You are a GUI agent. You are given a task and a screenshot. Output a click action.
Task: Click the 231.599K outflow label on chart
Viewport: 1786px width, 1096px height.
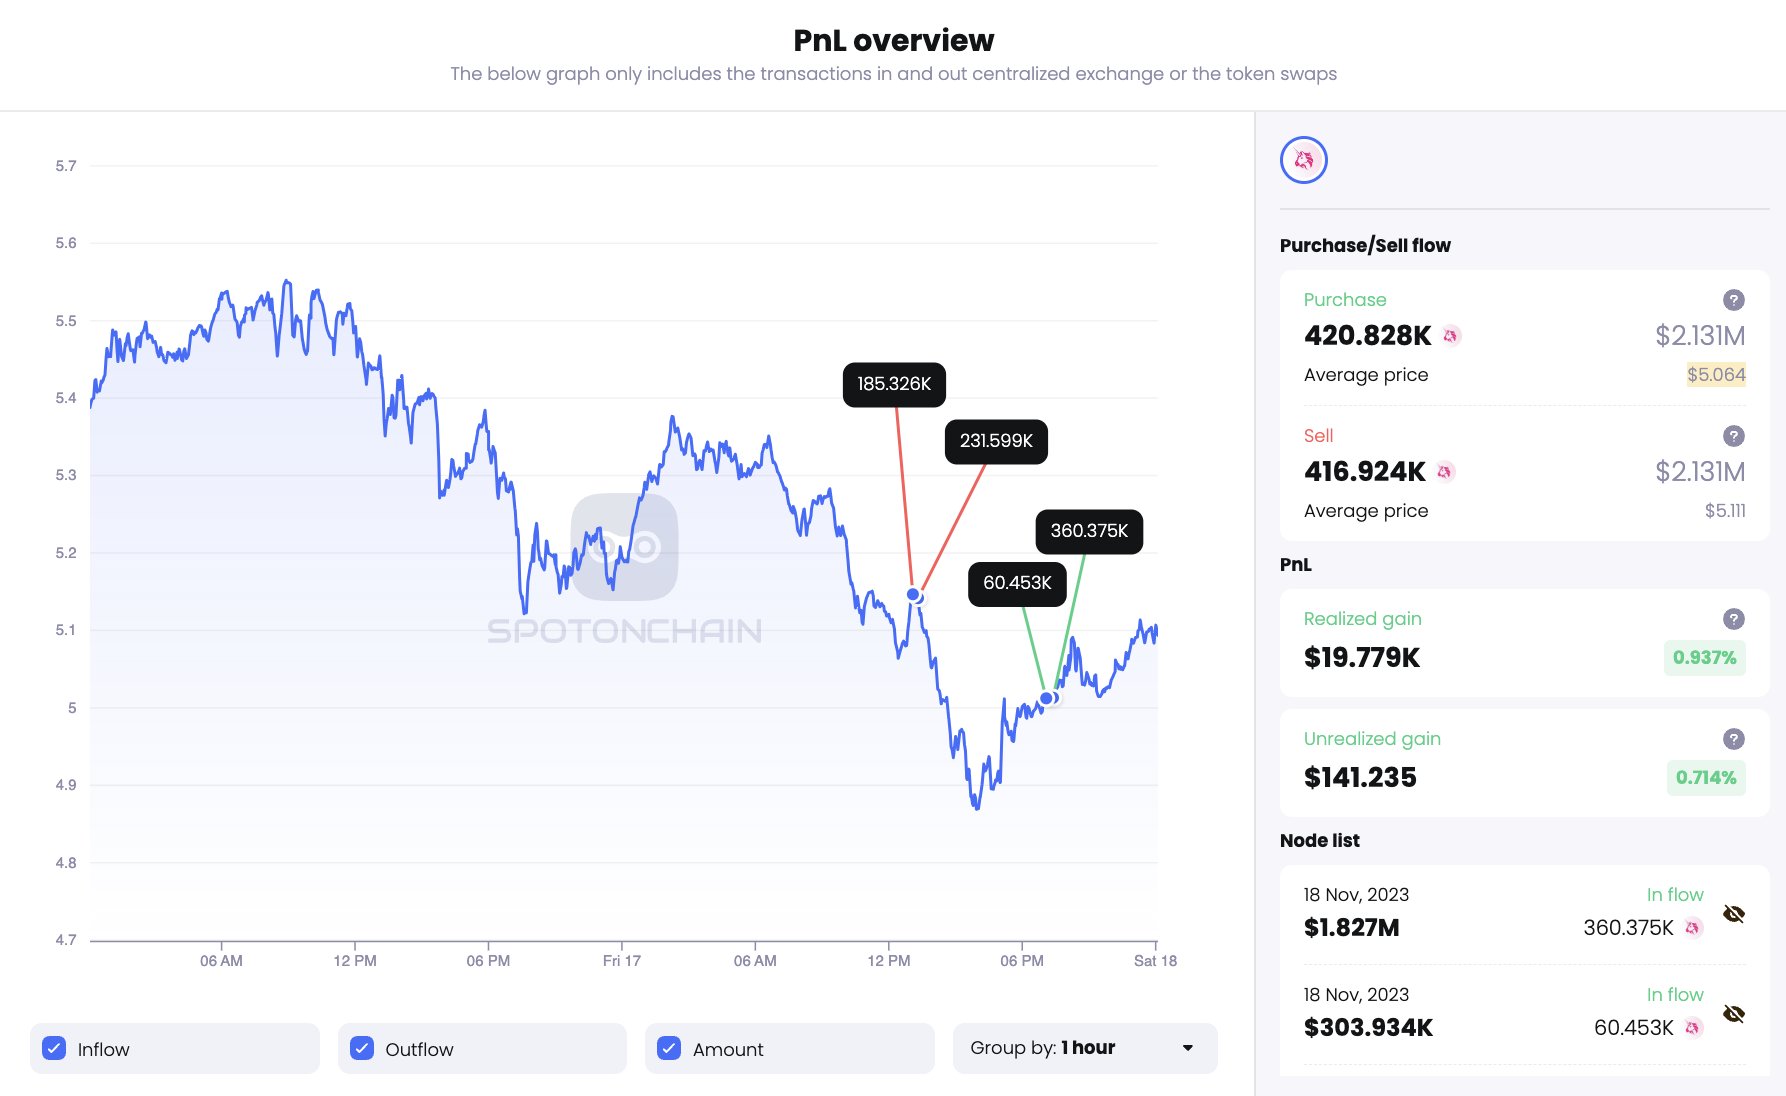pyautogui.click(x=996, y=441)
